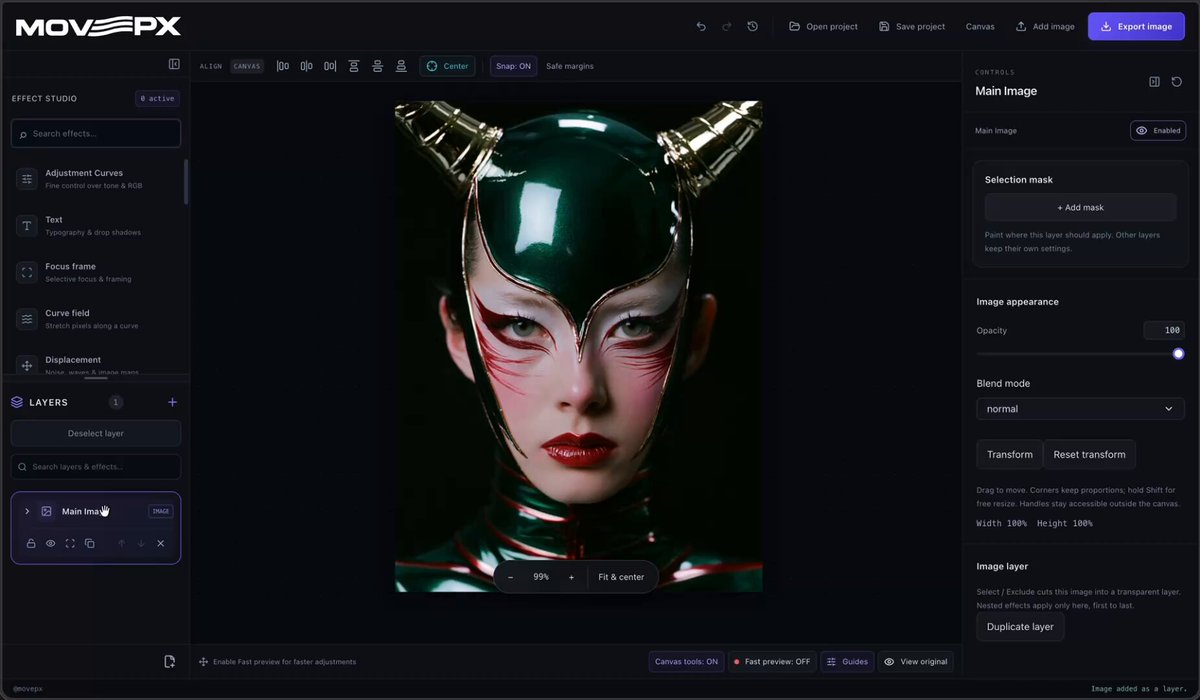Screen dimensions: 1200x700
Task: Click the MOVEPX logo
Action: coord(98,27)
